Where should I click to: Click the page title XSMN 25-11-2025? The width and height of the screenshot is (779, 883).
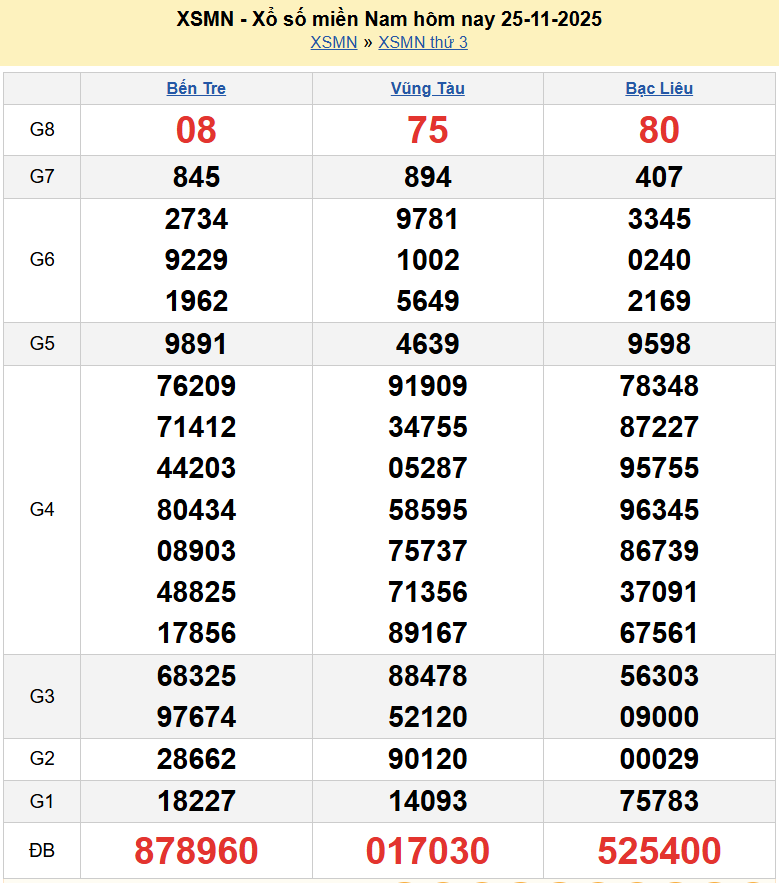(x=389, y=19)
